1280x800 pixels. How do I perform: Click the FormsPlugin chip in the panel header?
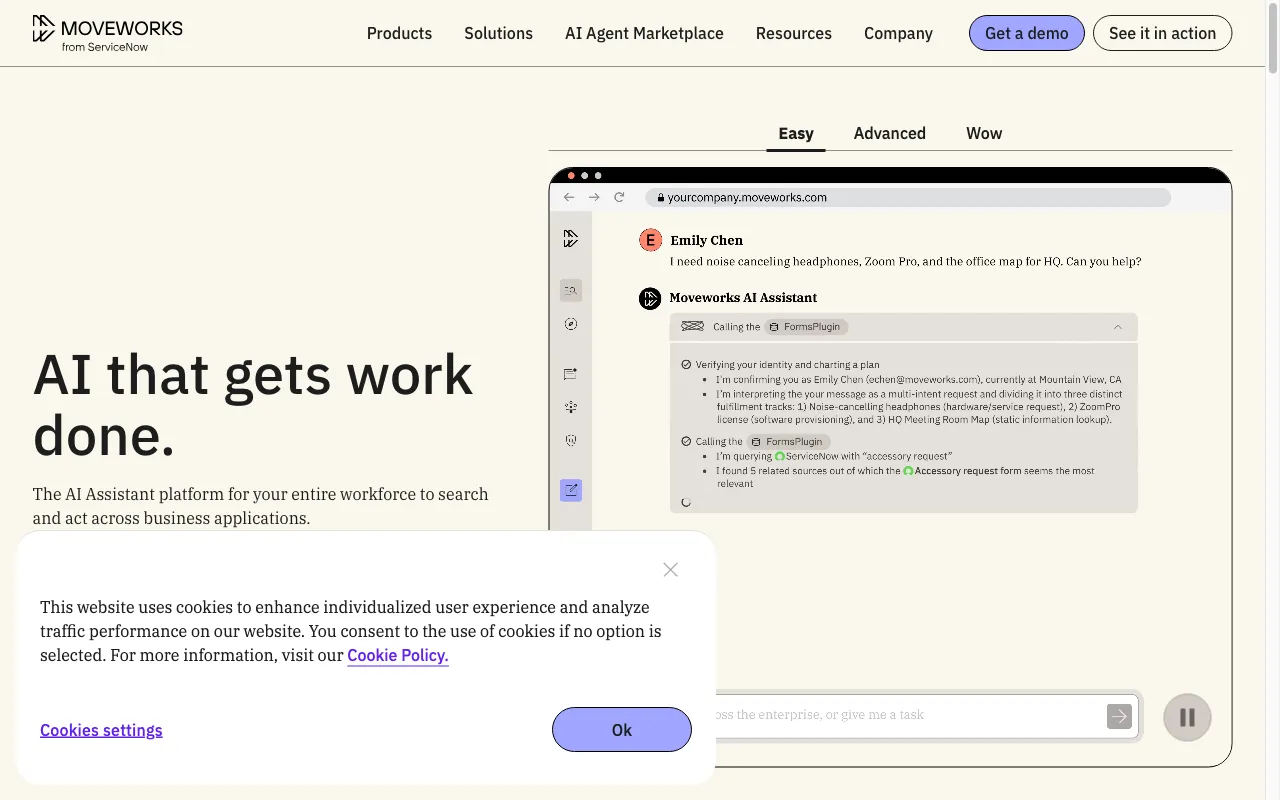(x=807, y=327)
